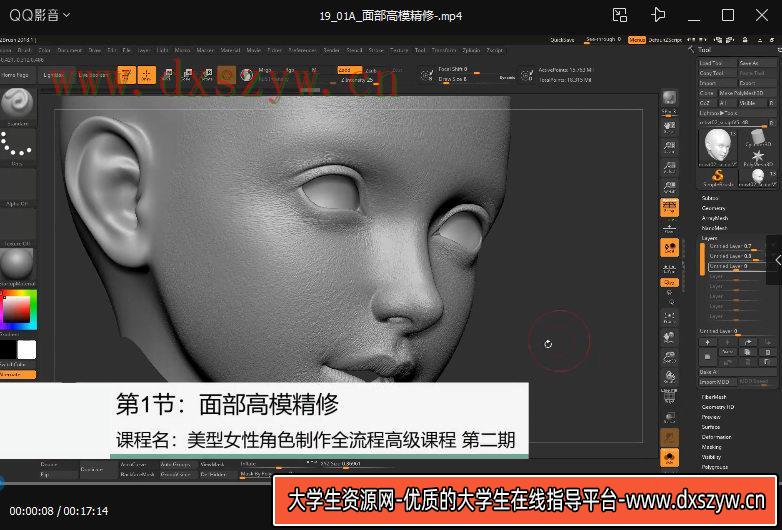Screen dimensions: 782x530
Task: Toggle the Local symmetry button
Action: (669, 248)
